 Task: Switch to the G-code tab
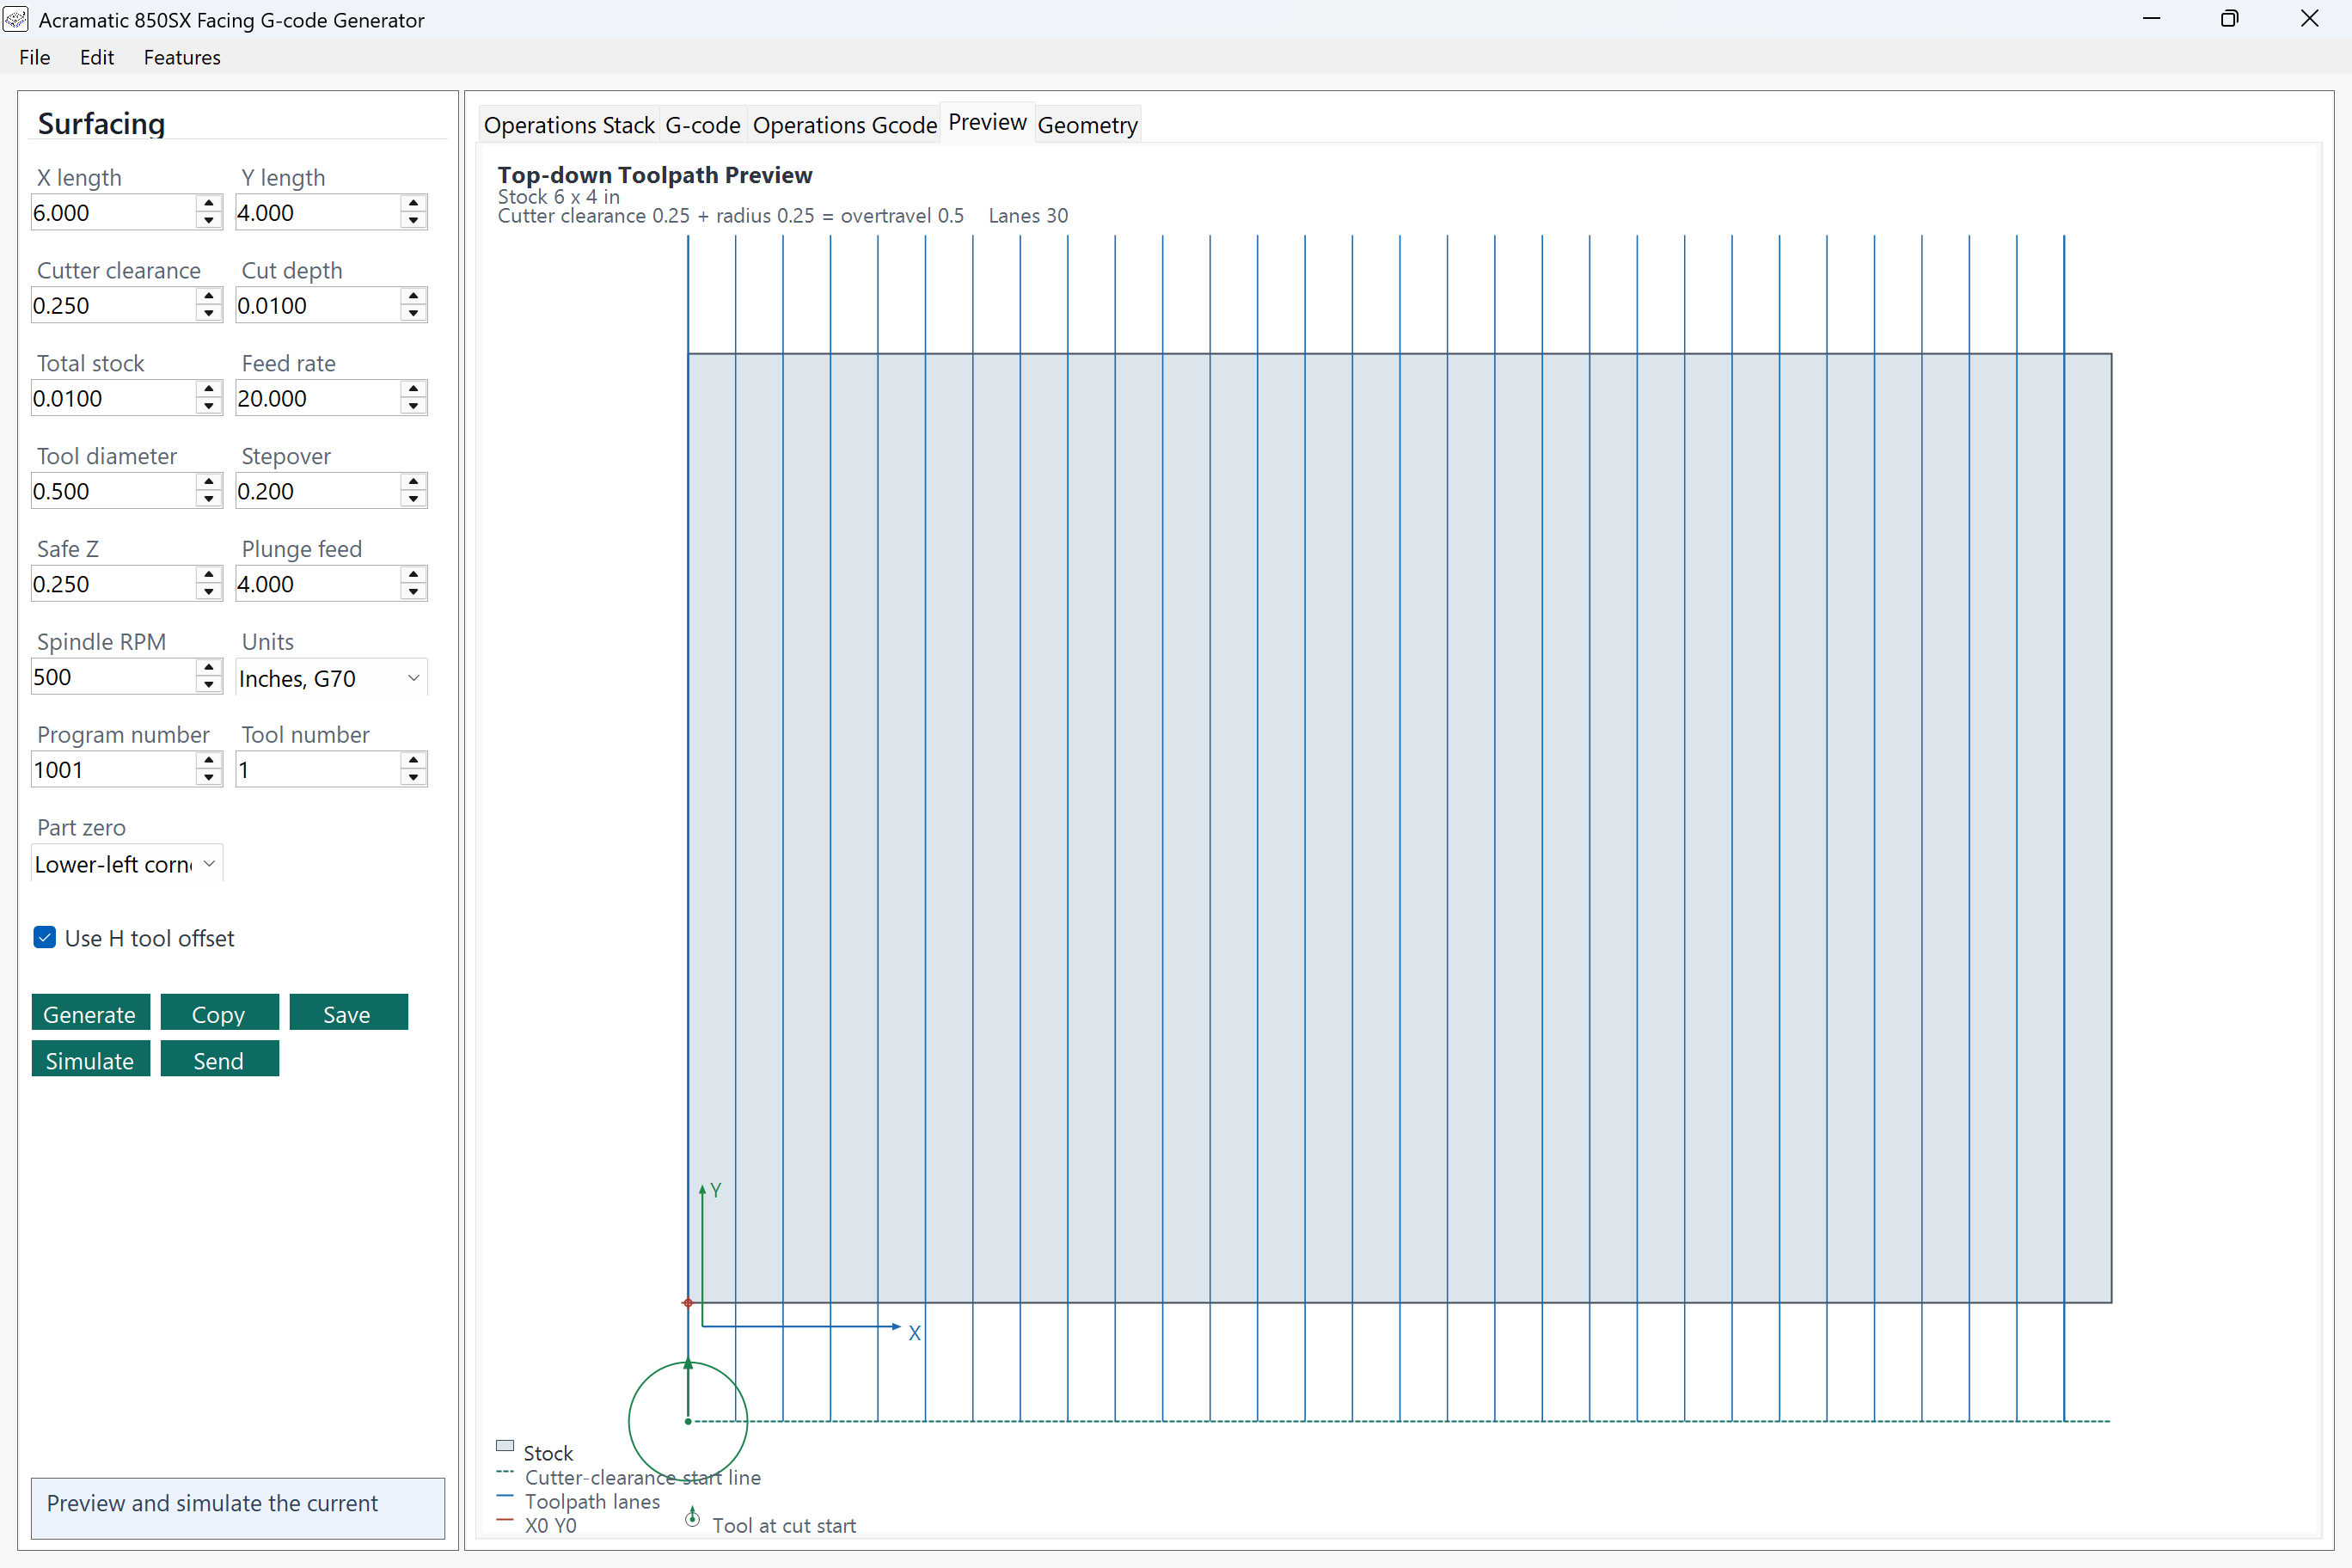pyautogui.click(x=703, y=125)
